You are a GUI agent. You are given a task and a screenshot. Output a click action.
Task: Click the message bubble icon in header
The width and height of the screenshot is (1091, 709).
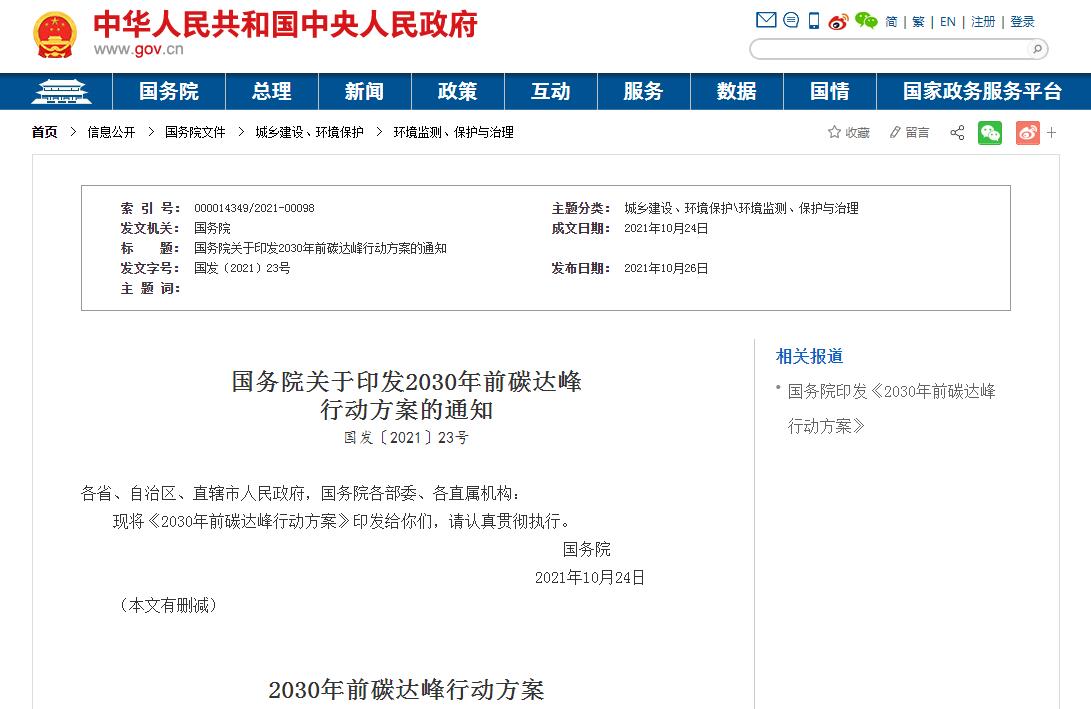coord(791,19)
